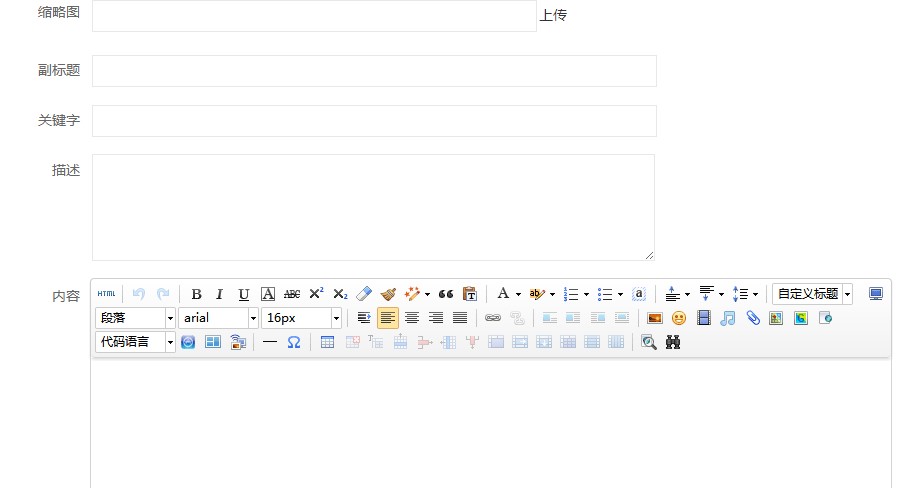Toggle italic formatting
Image resolution: width=914 pixels, height=488 pixels.
click(220, 294)
